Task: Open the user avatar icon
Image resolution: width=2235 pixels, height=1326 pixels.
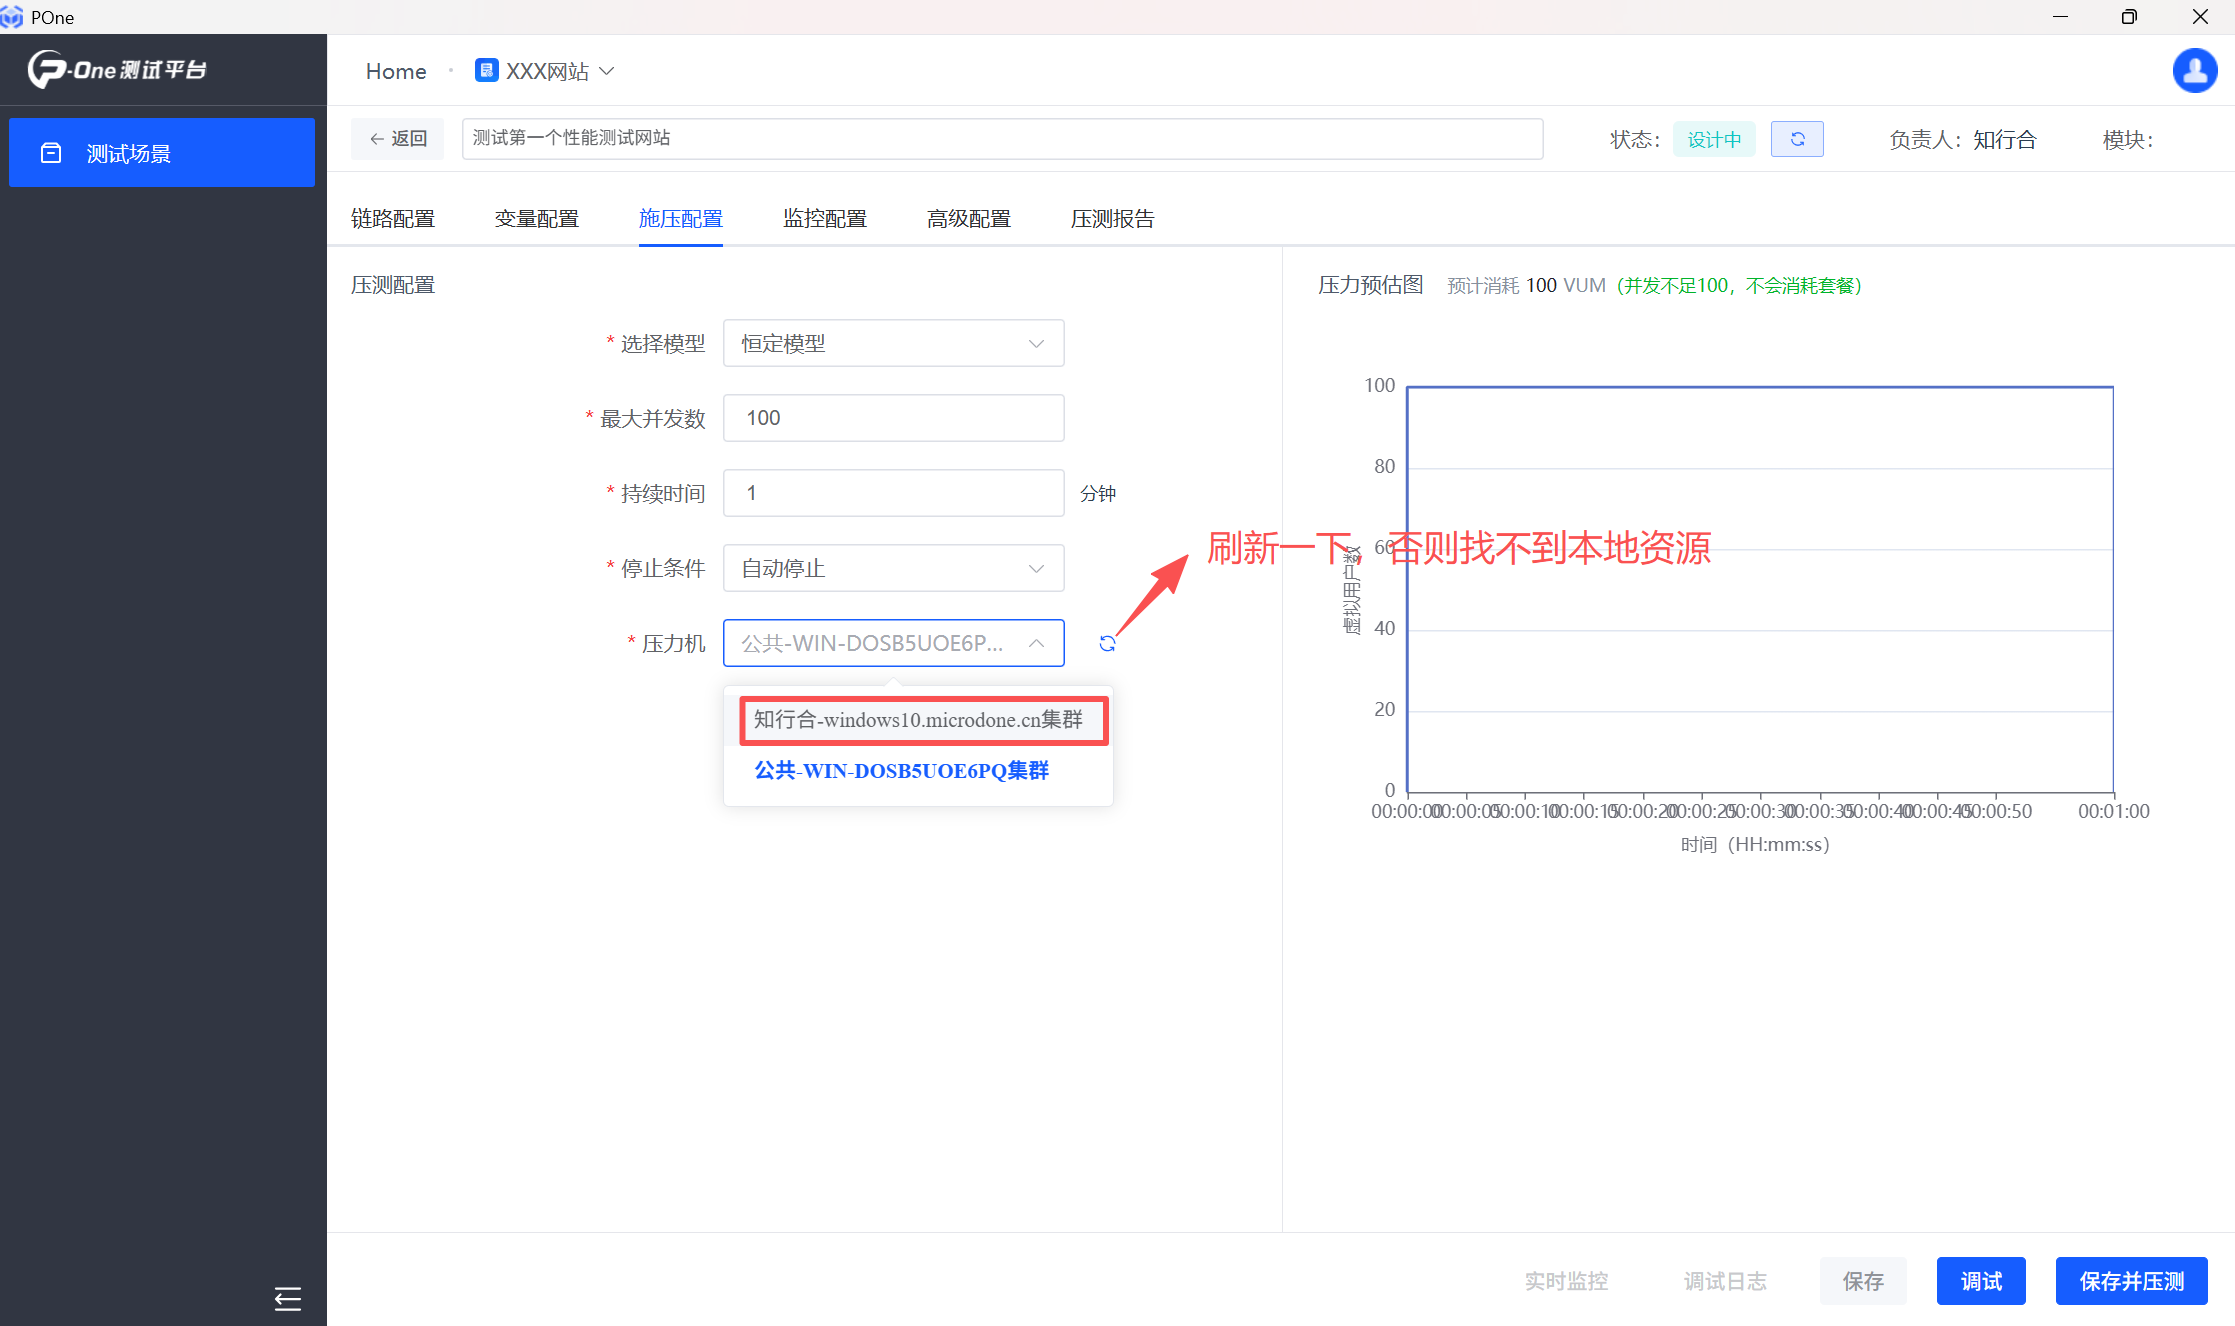Action: click(2194, 71)
